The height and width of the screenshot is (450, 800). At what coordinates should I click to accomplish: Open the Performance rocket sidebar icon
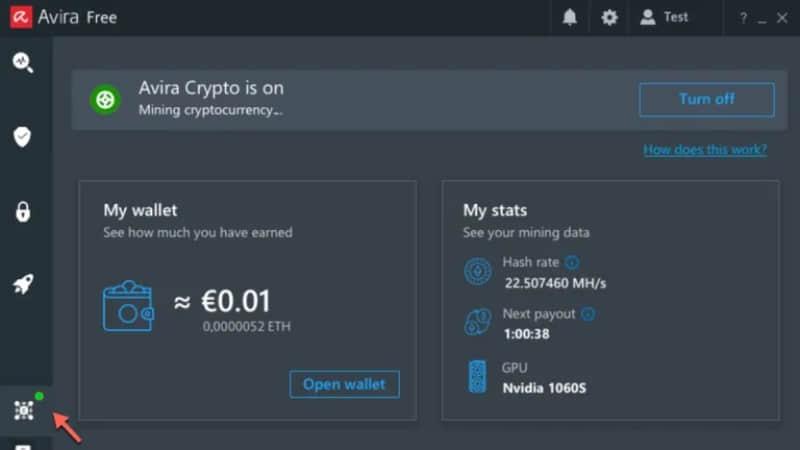point(23,285)
